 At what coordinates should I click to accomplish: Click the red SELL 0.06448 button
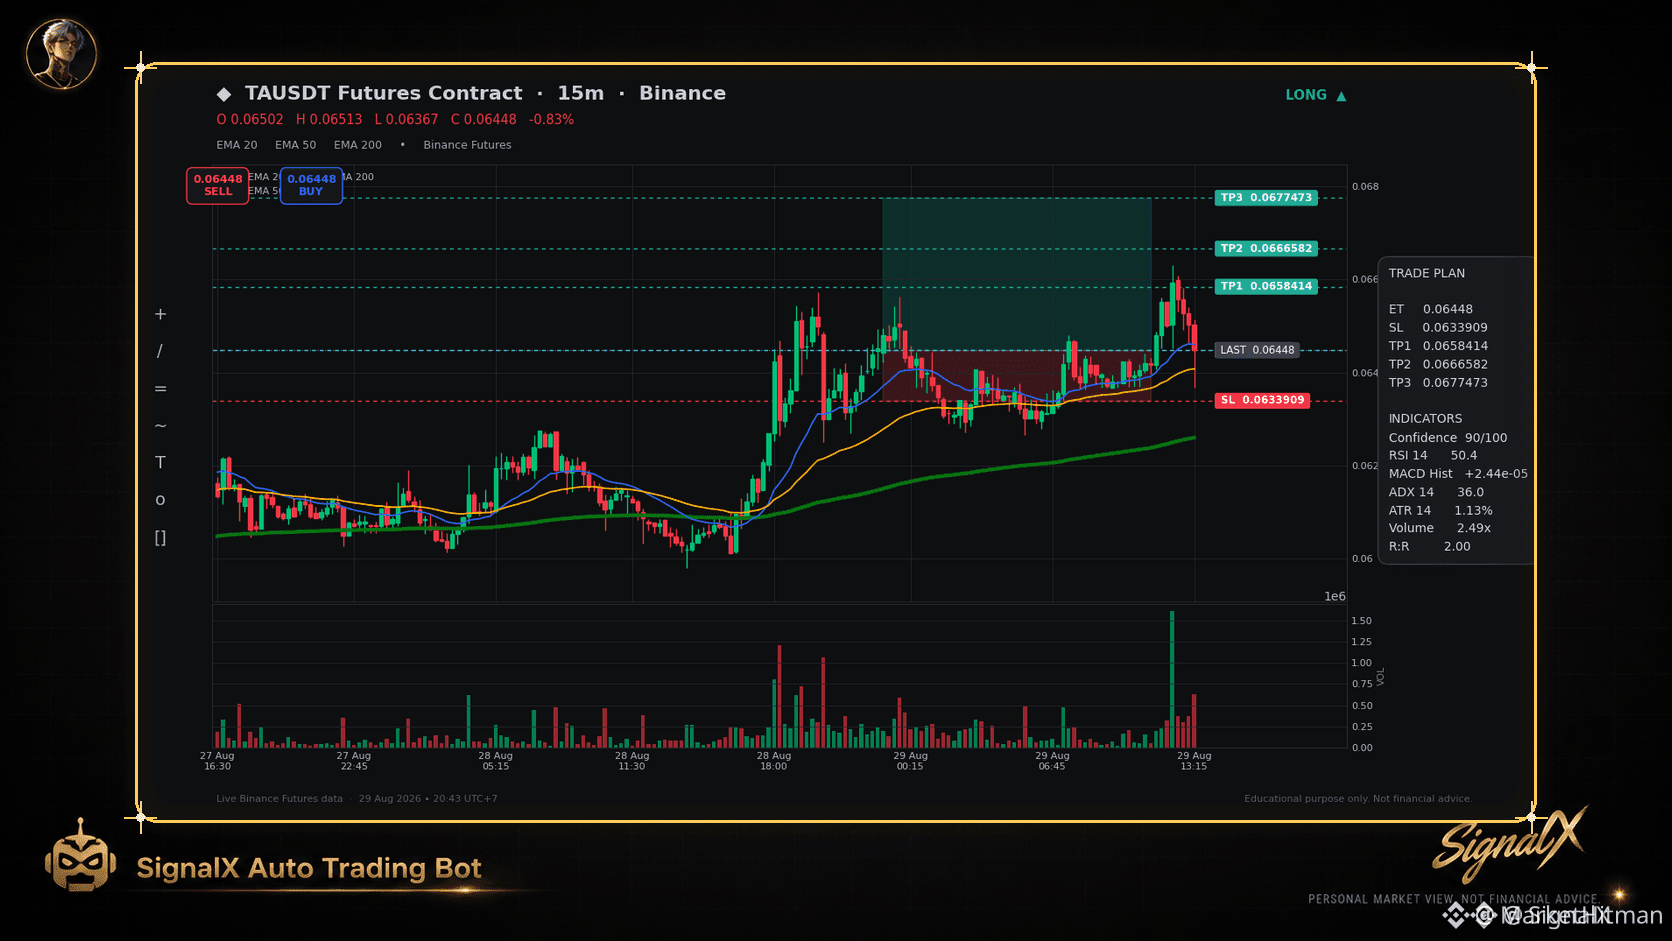(217, 185)
